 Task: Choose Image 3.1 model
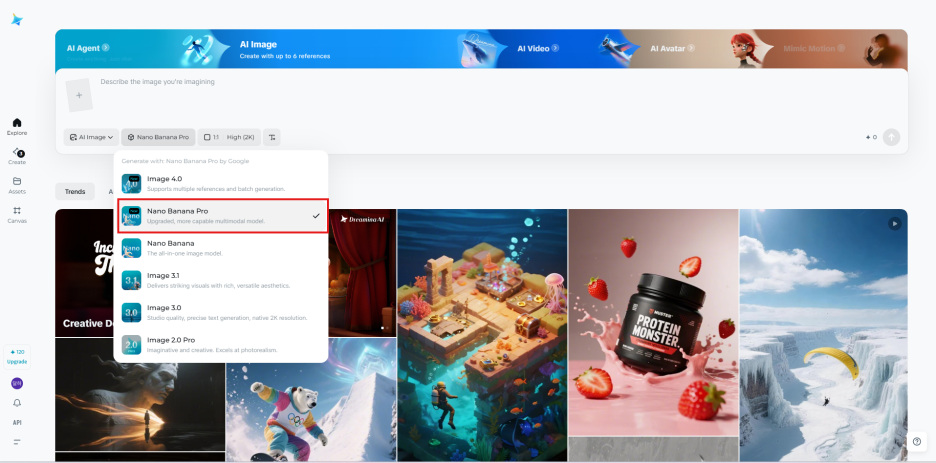221,280
